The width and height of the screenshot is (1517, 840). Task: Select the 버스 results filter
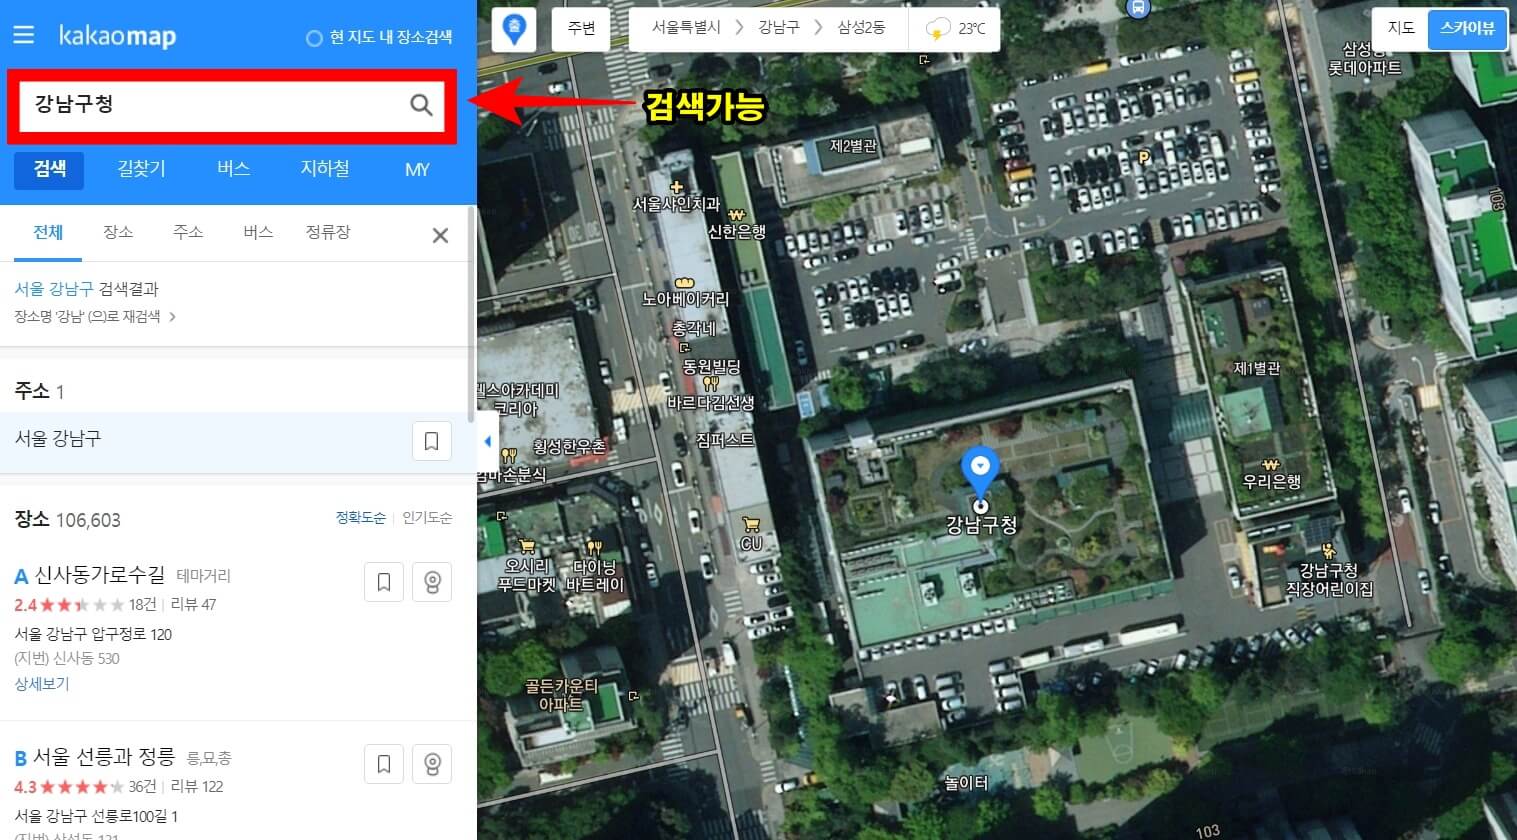258,232
